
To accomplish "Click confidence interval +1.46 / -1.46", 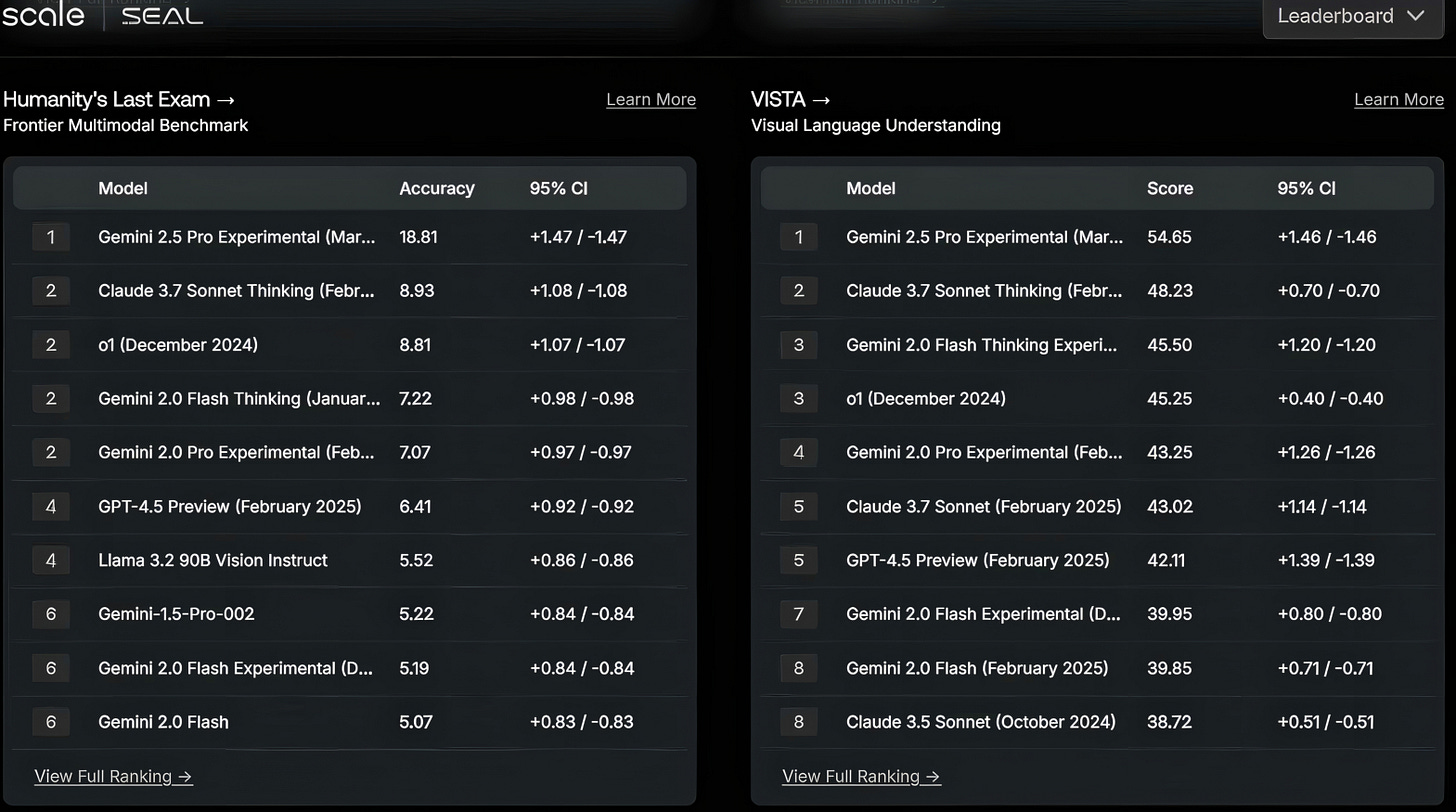I will click(x=1327, y=237).
